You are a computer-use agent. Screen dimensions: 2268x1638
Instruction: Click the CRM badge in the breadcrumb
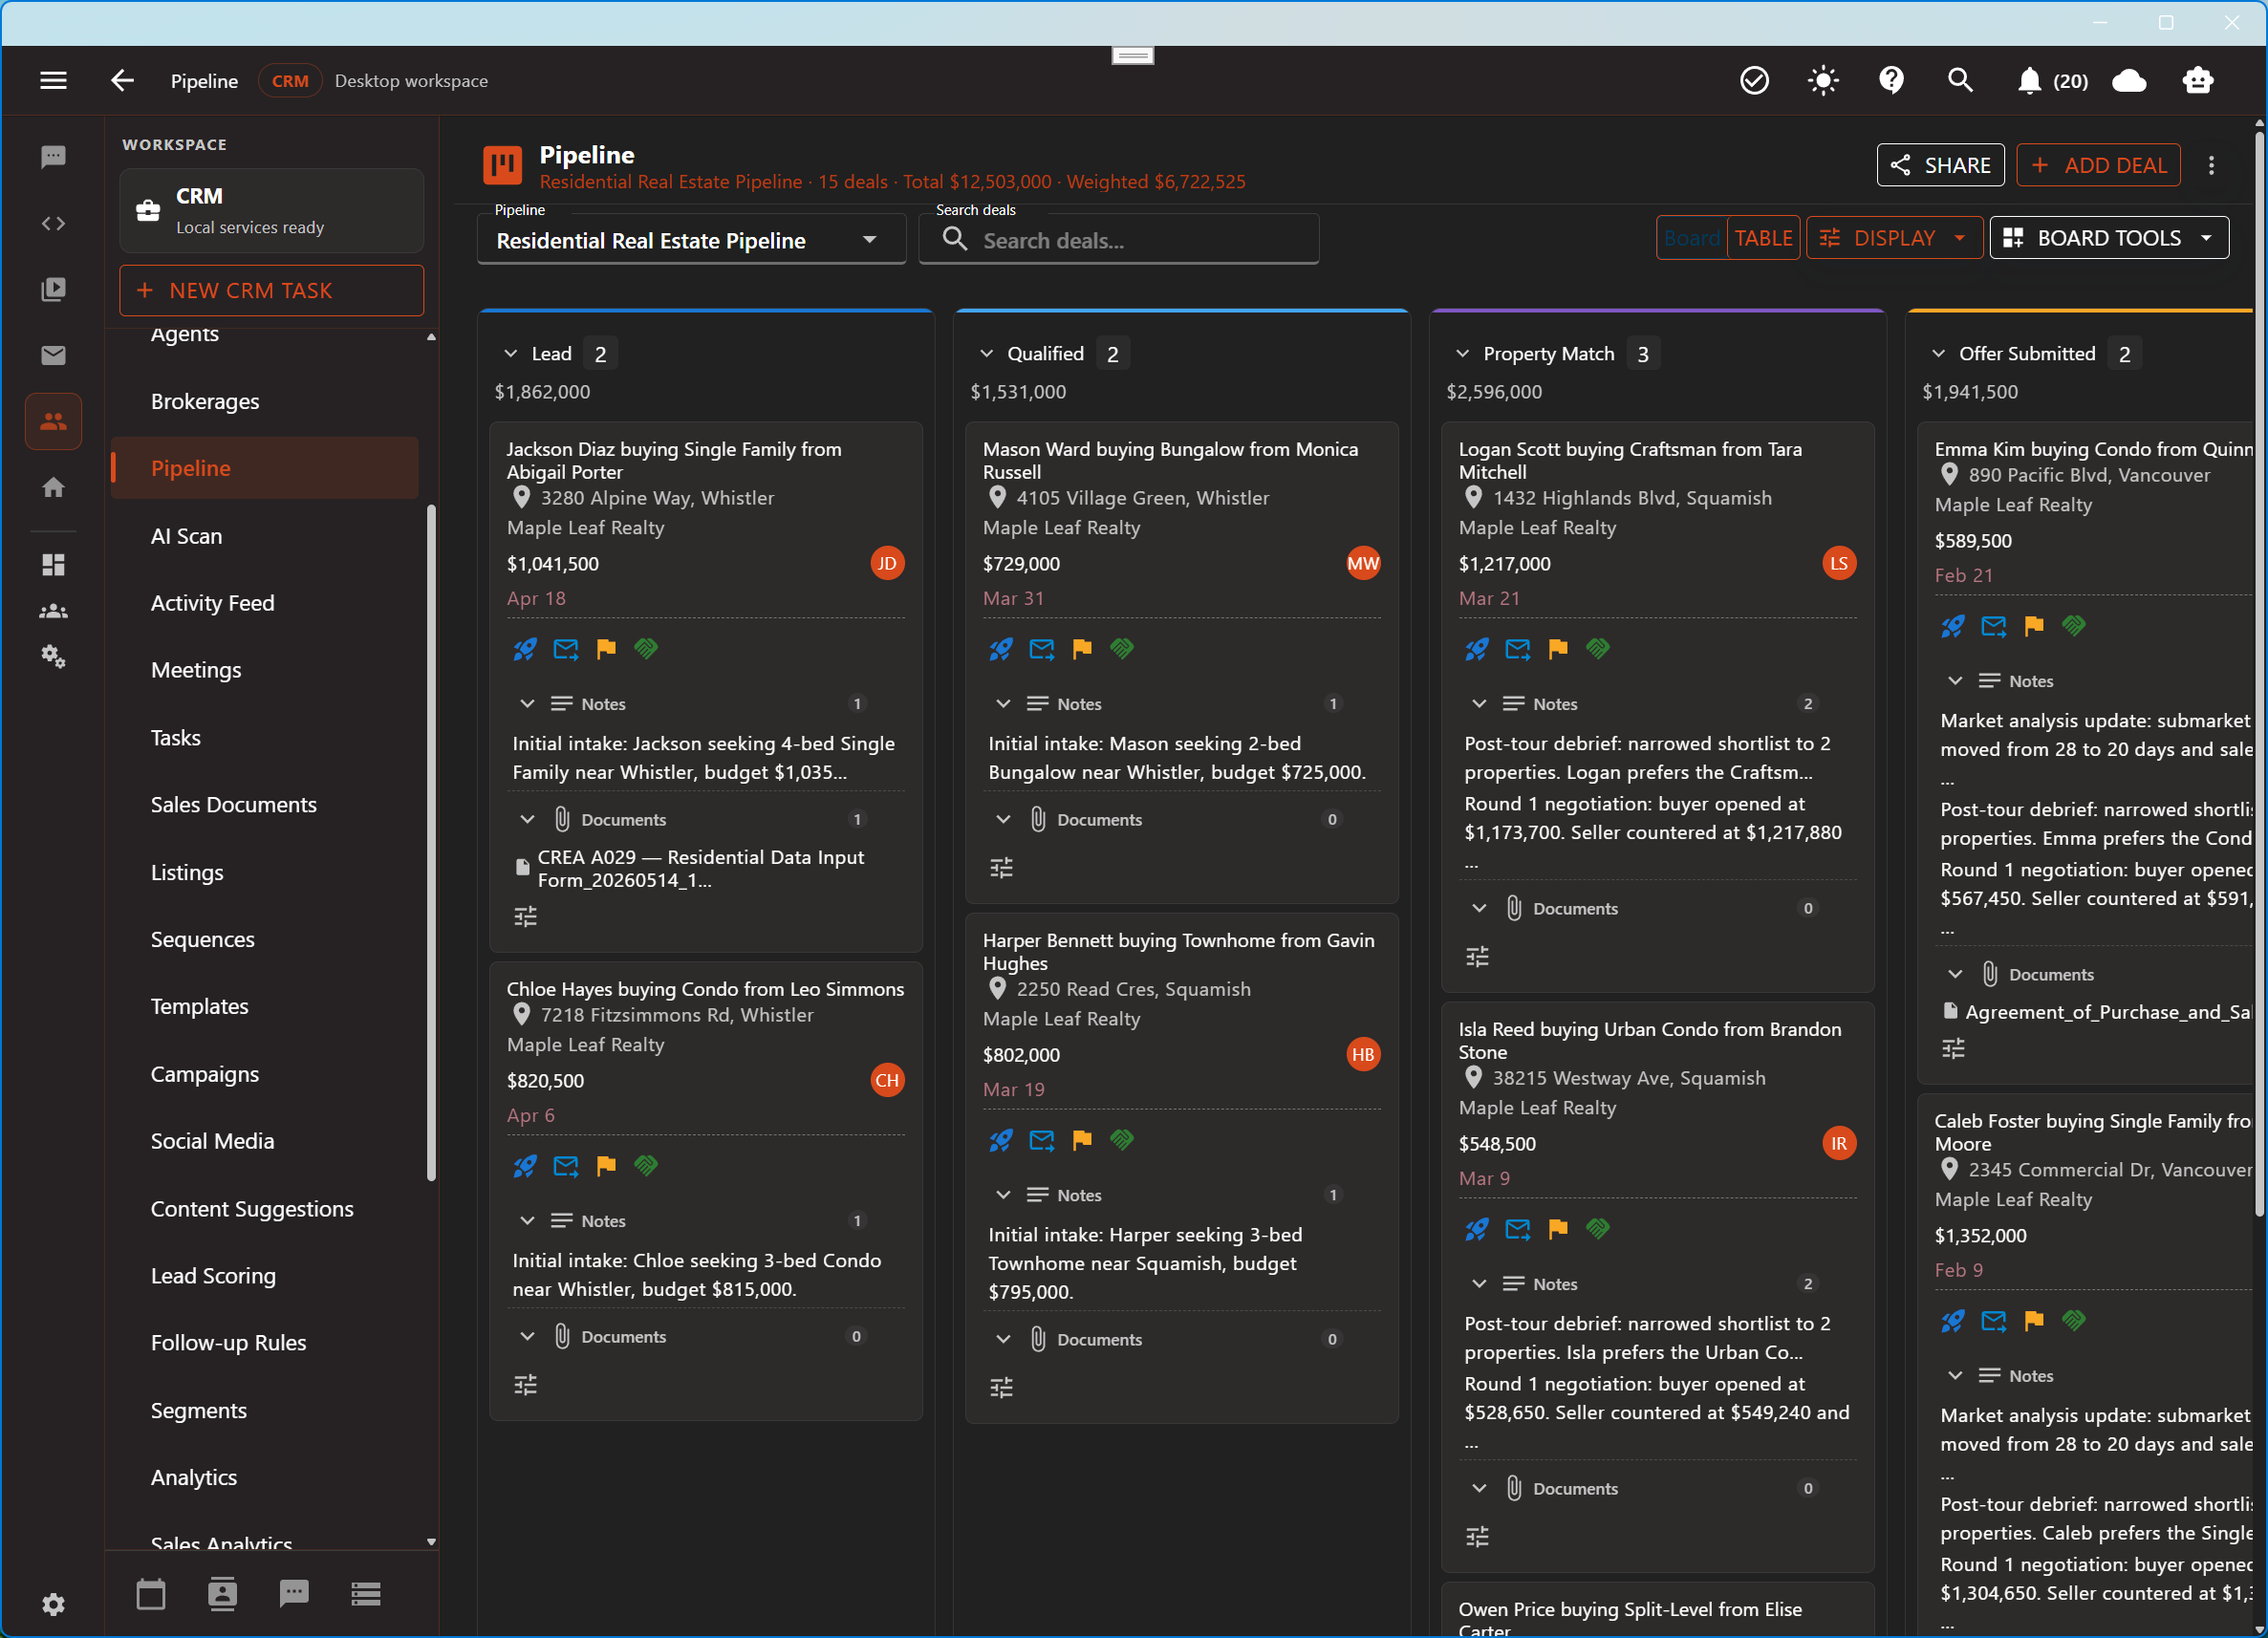click(x=290, y=81)
